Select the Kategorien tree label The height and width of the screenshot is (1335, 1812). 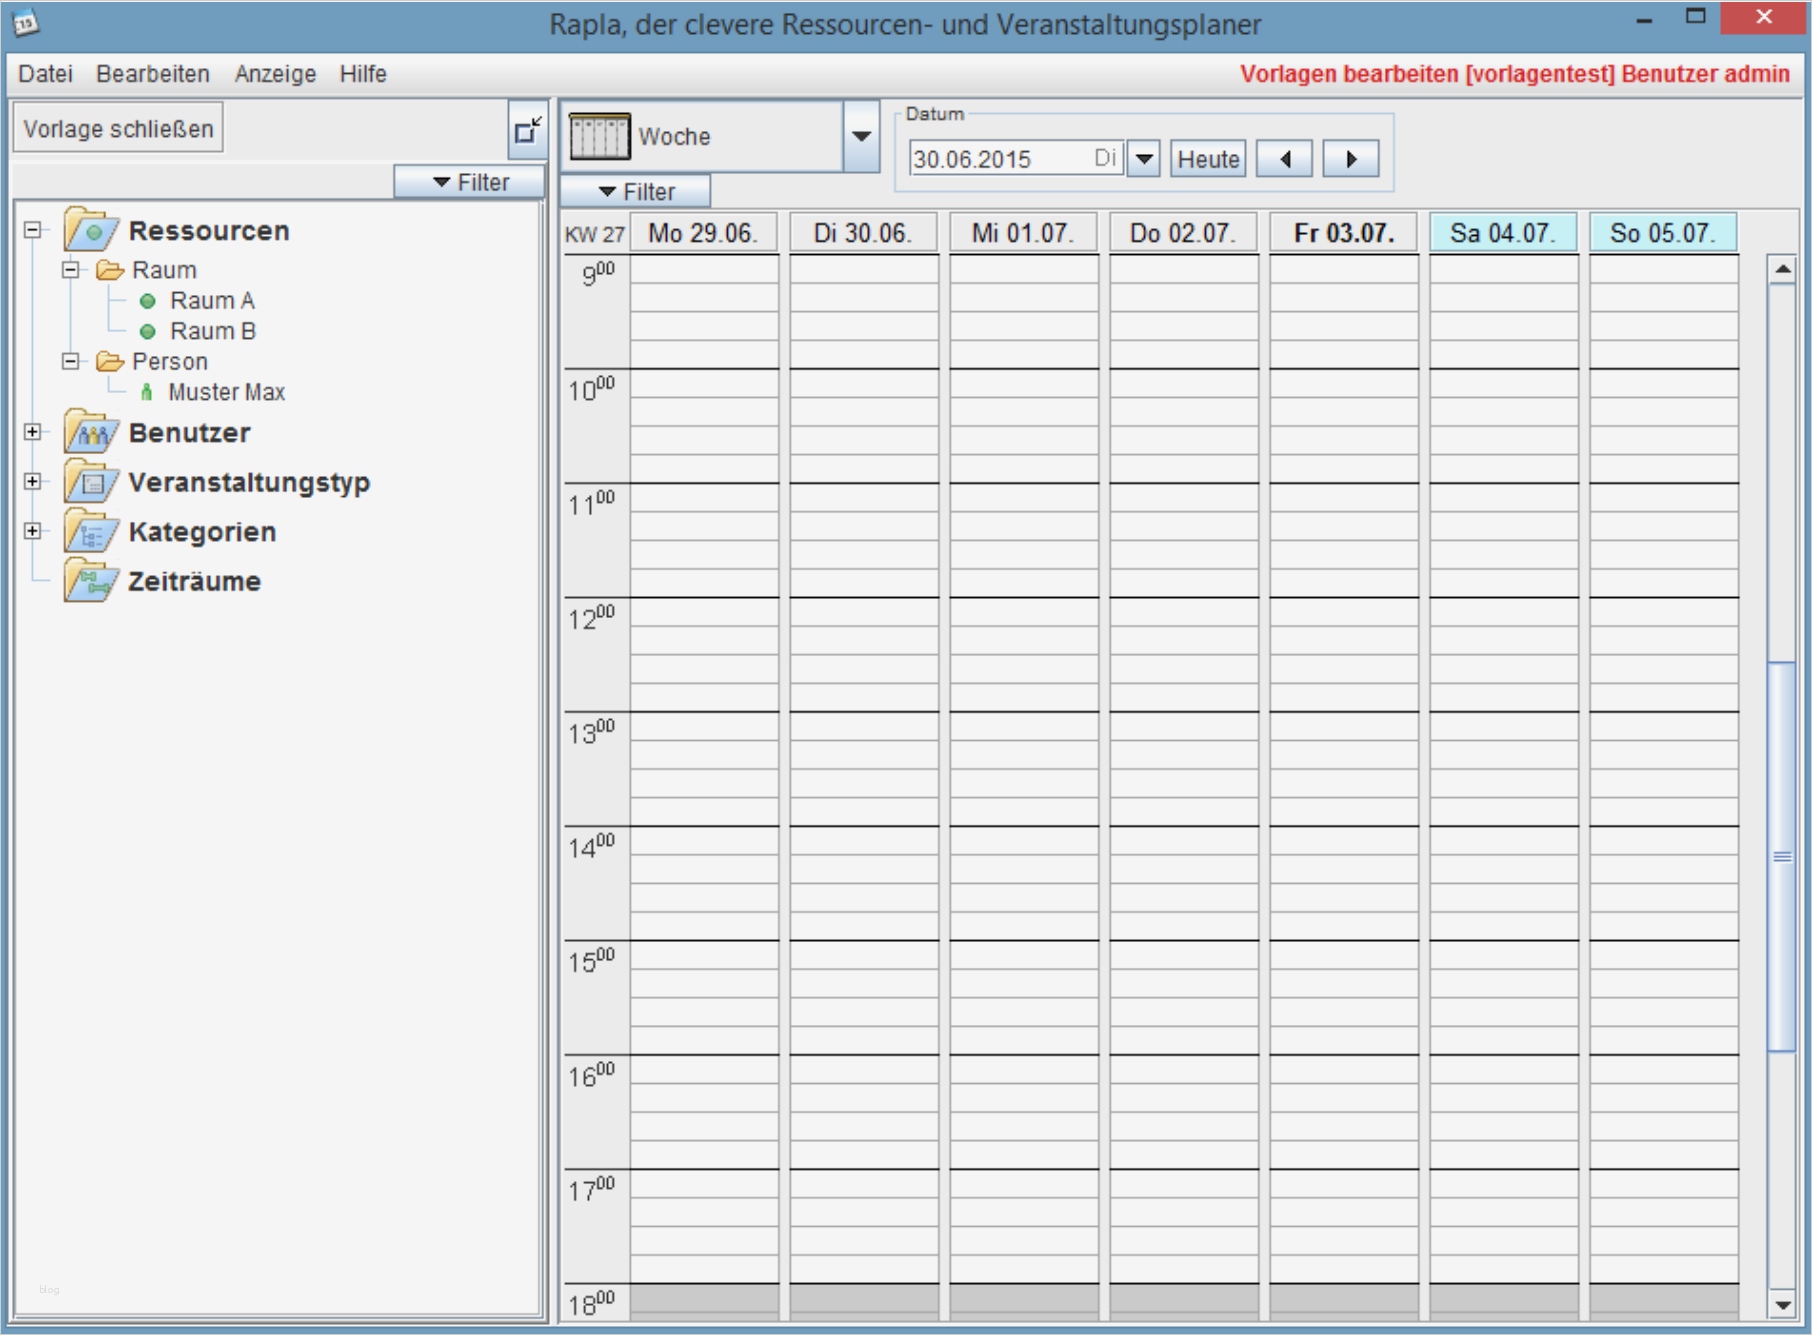click(x=202, y=532)
